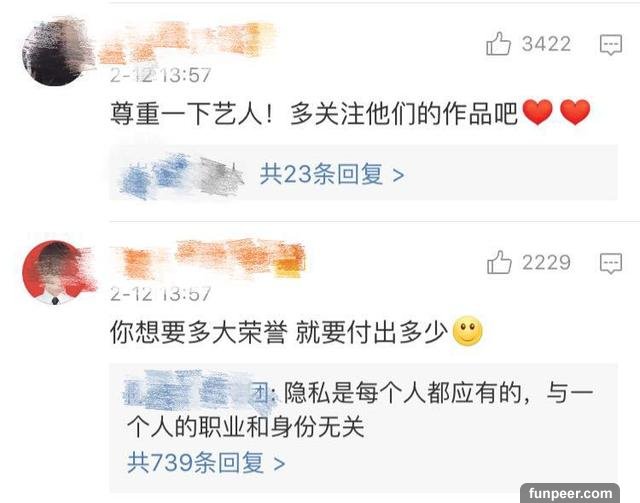Open the second commenter's red avatar
This screenshot has width=640, height=503.
(55, 273)
